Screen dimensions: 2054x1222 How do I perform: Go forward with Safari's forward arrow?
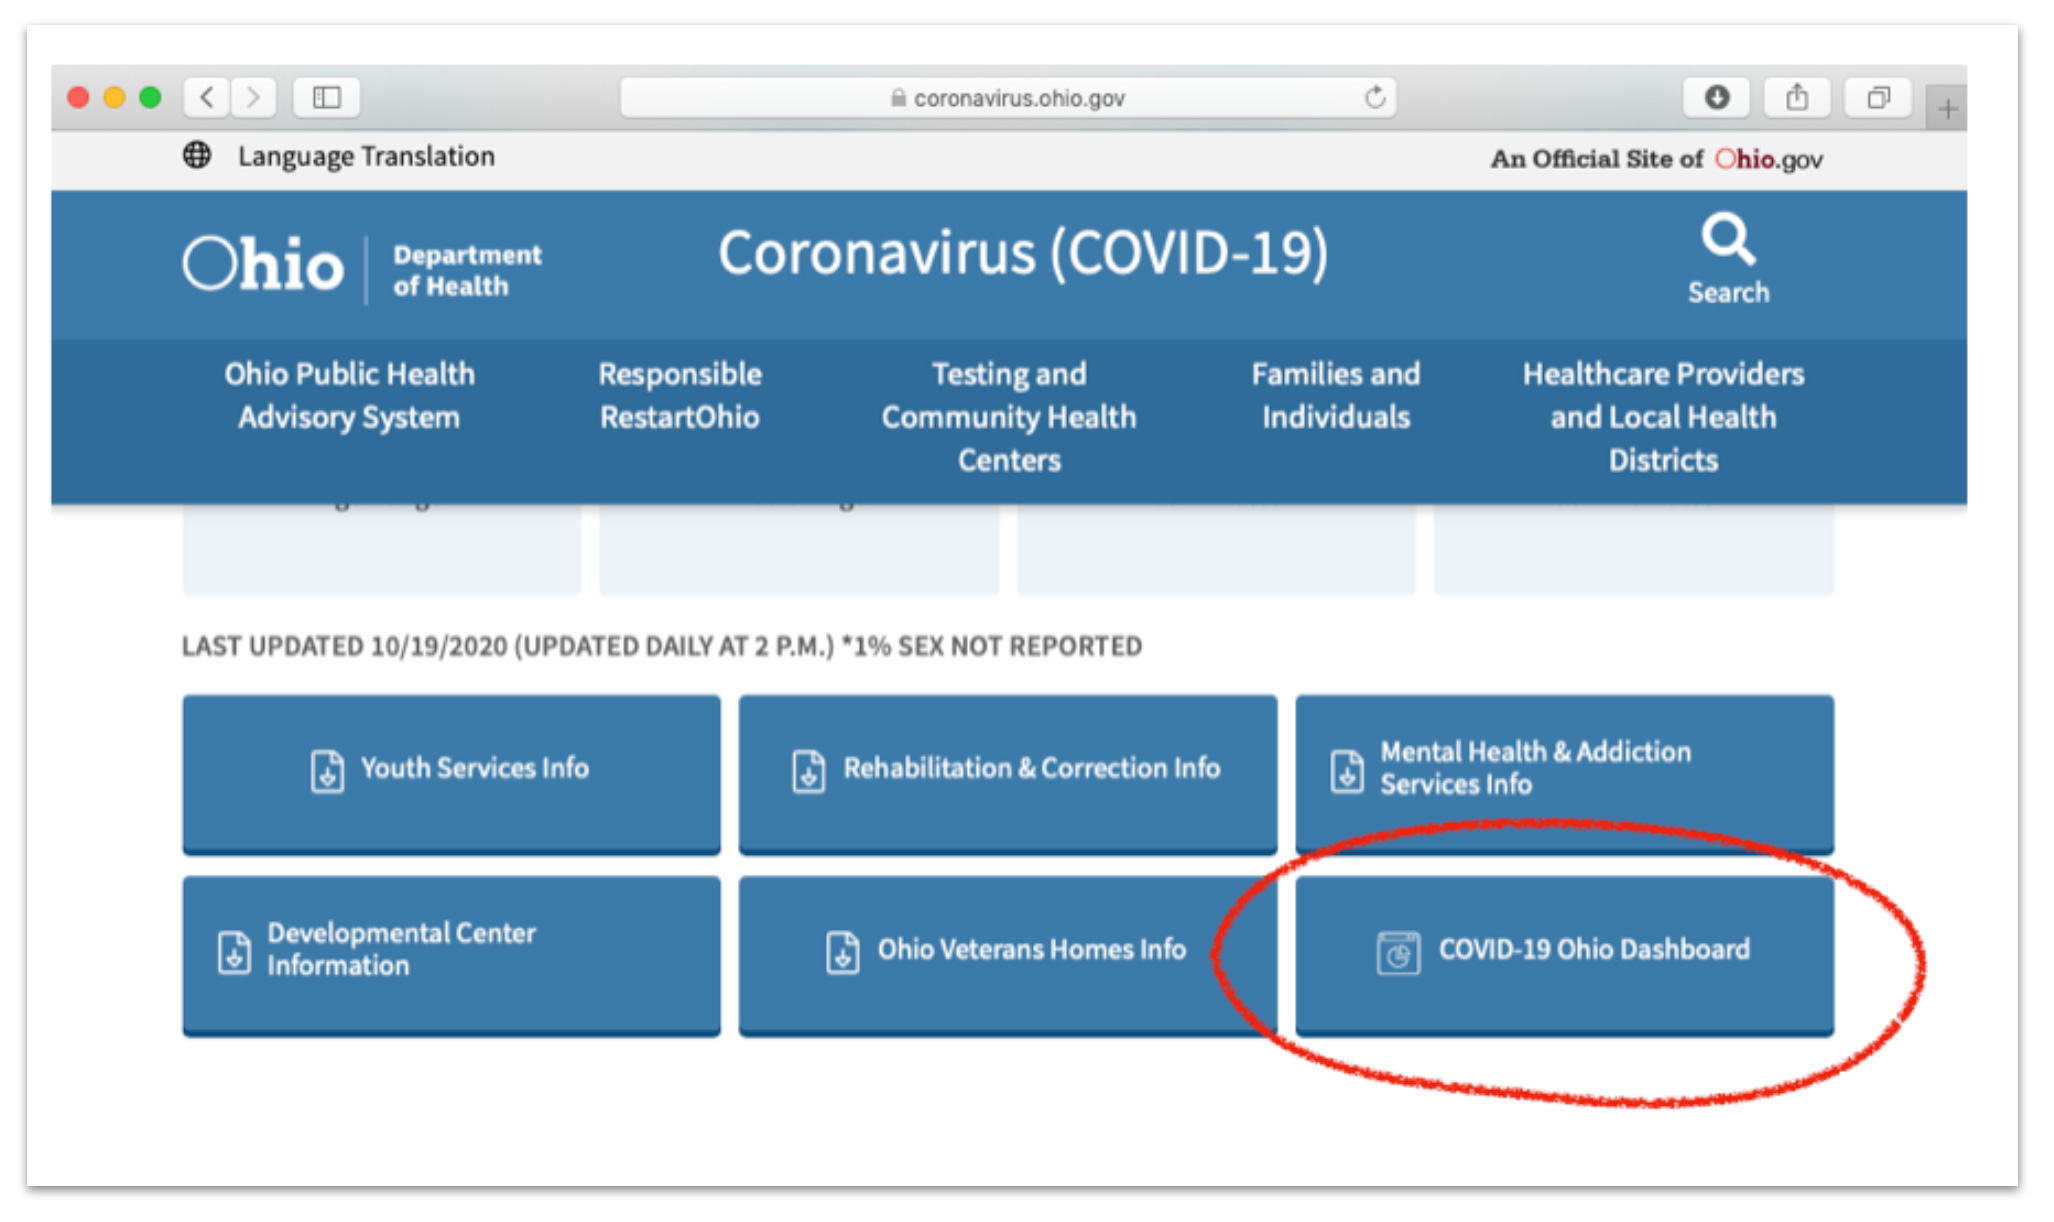pyautogui.click(x=253, y=97)
